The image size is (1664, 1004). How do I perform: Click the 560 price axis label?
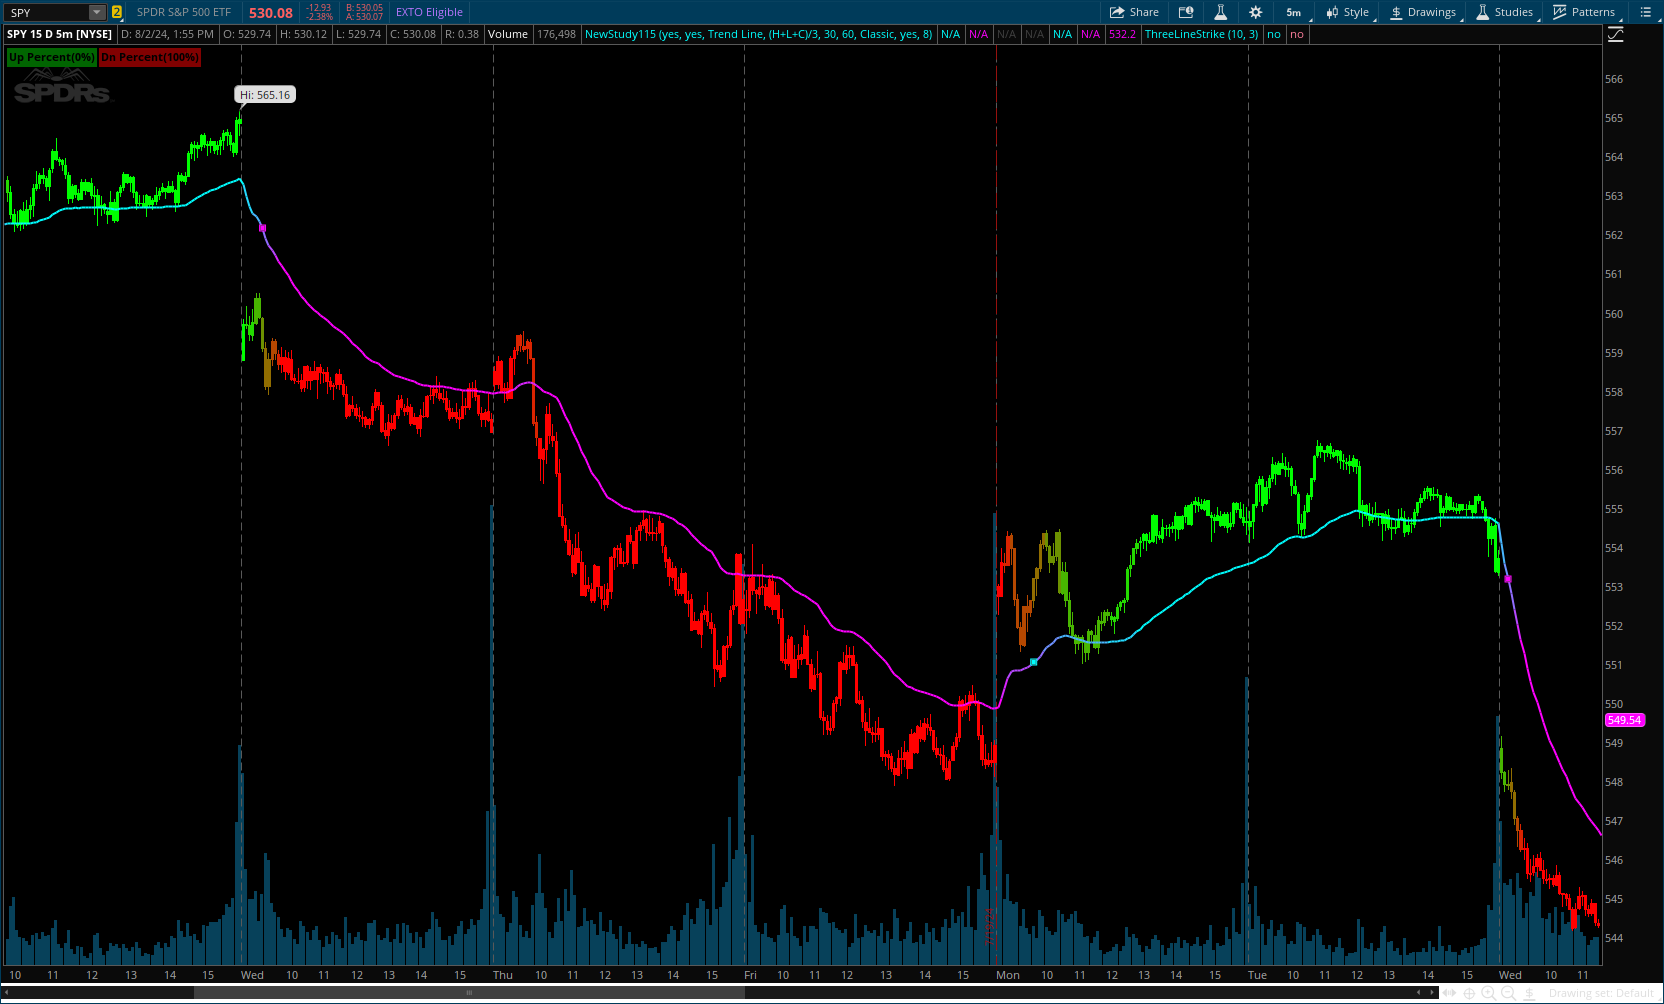click(1614, 315)
